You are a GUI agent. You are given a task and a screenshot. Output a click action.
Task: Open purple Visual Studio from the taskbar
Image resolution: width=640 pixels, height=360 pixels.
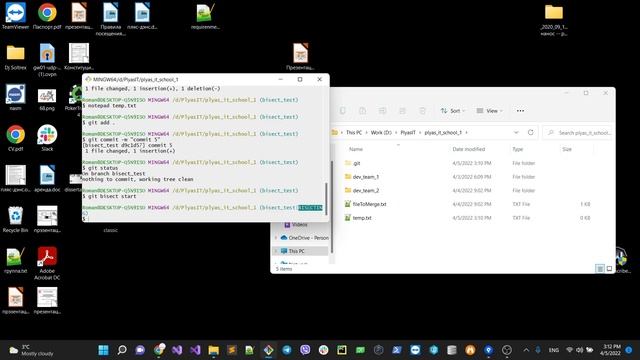coord(195,350)
